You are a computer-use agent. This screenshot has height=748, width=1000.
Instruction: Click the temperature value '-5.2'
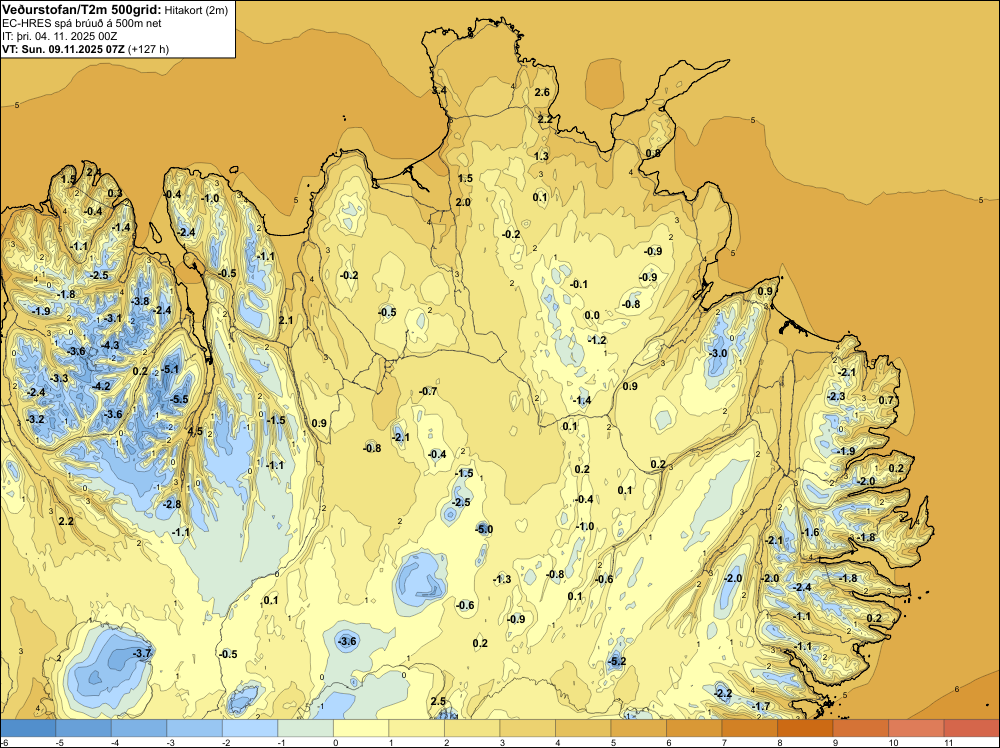pyautogui.click(x=617, y=661)
